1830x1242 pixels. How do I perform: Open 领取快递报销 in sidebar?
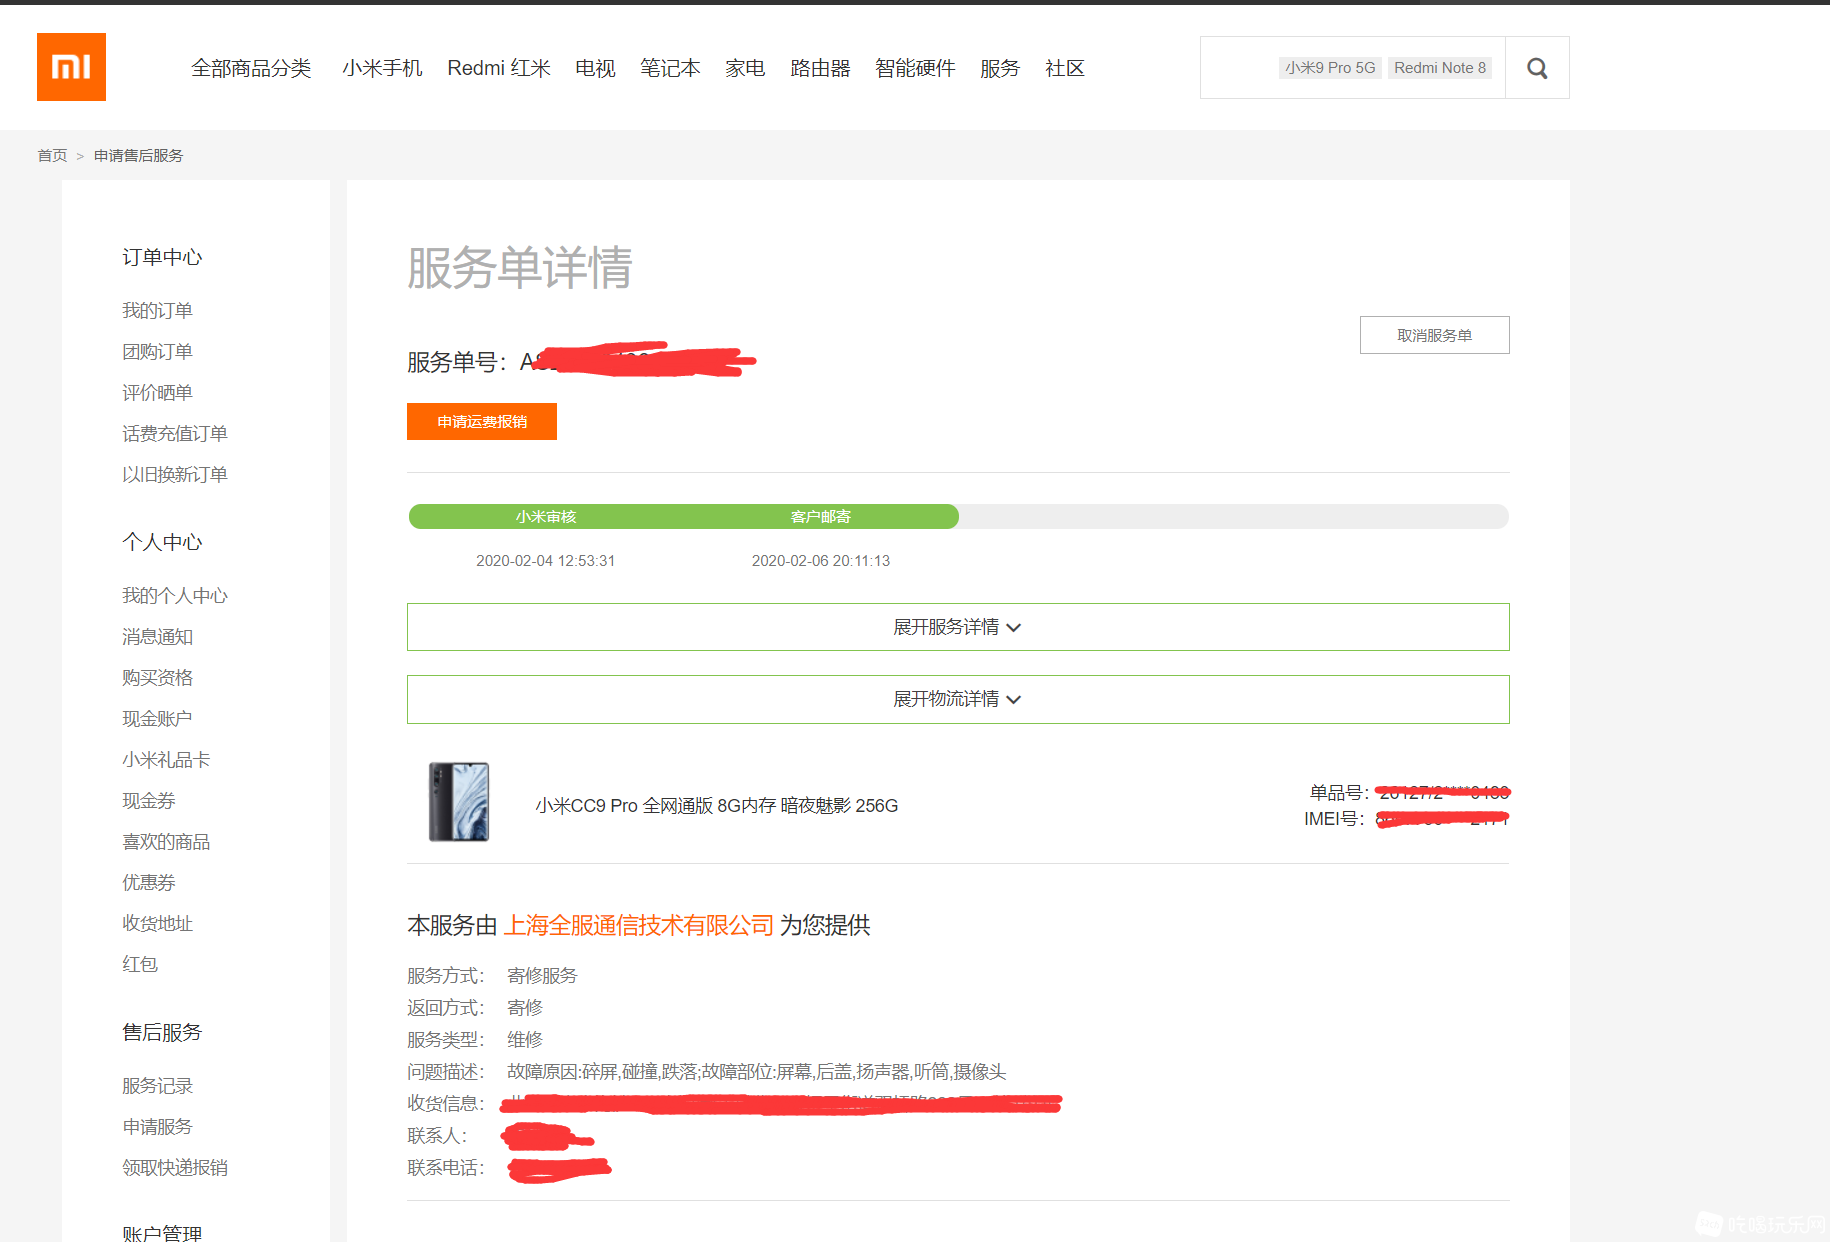point(175,1168)
